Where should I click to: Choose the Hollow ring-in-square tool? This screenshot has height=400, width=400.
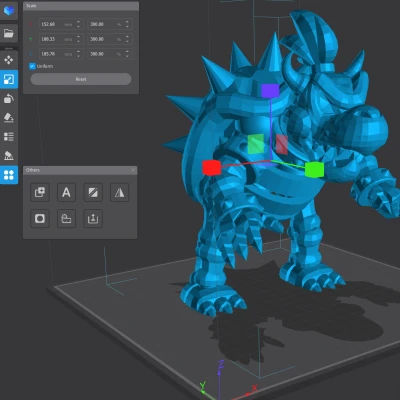(x=40, y=219)
